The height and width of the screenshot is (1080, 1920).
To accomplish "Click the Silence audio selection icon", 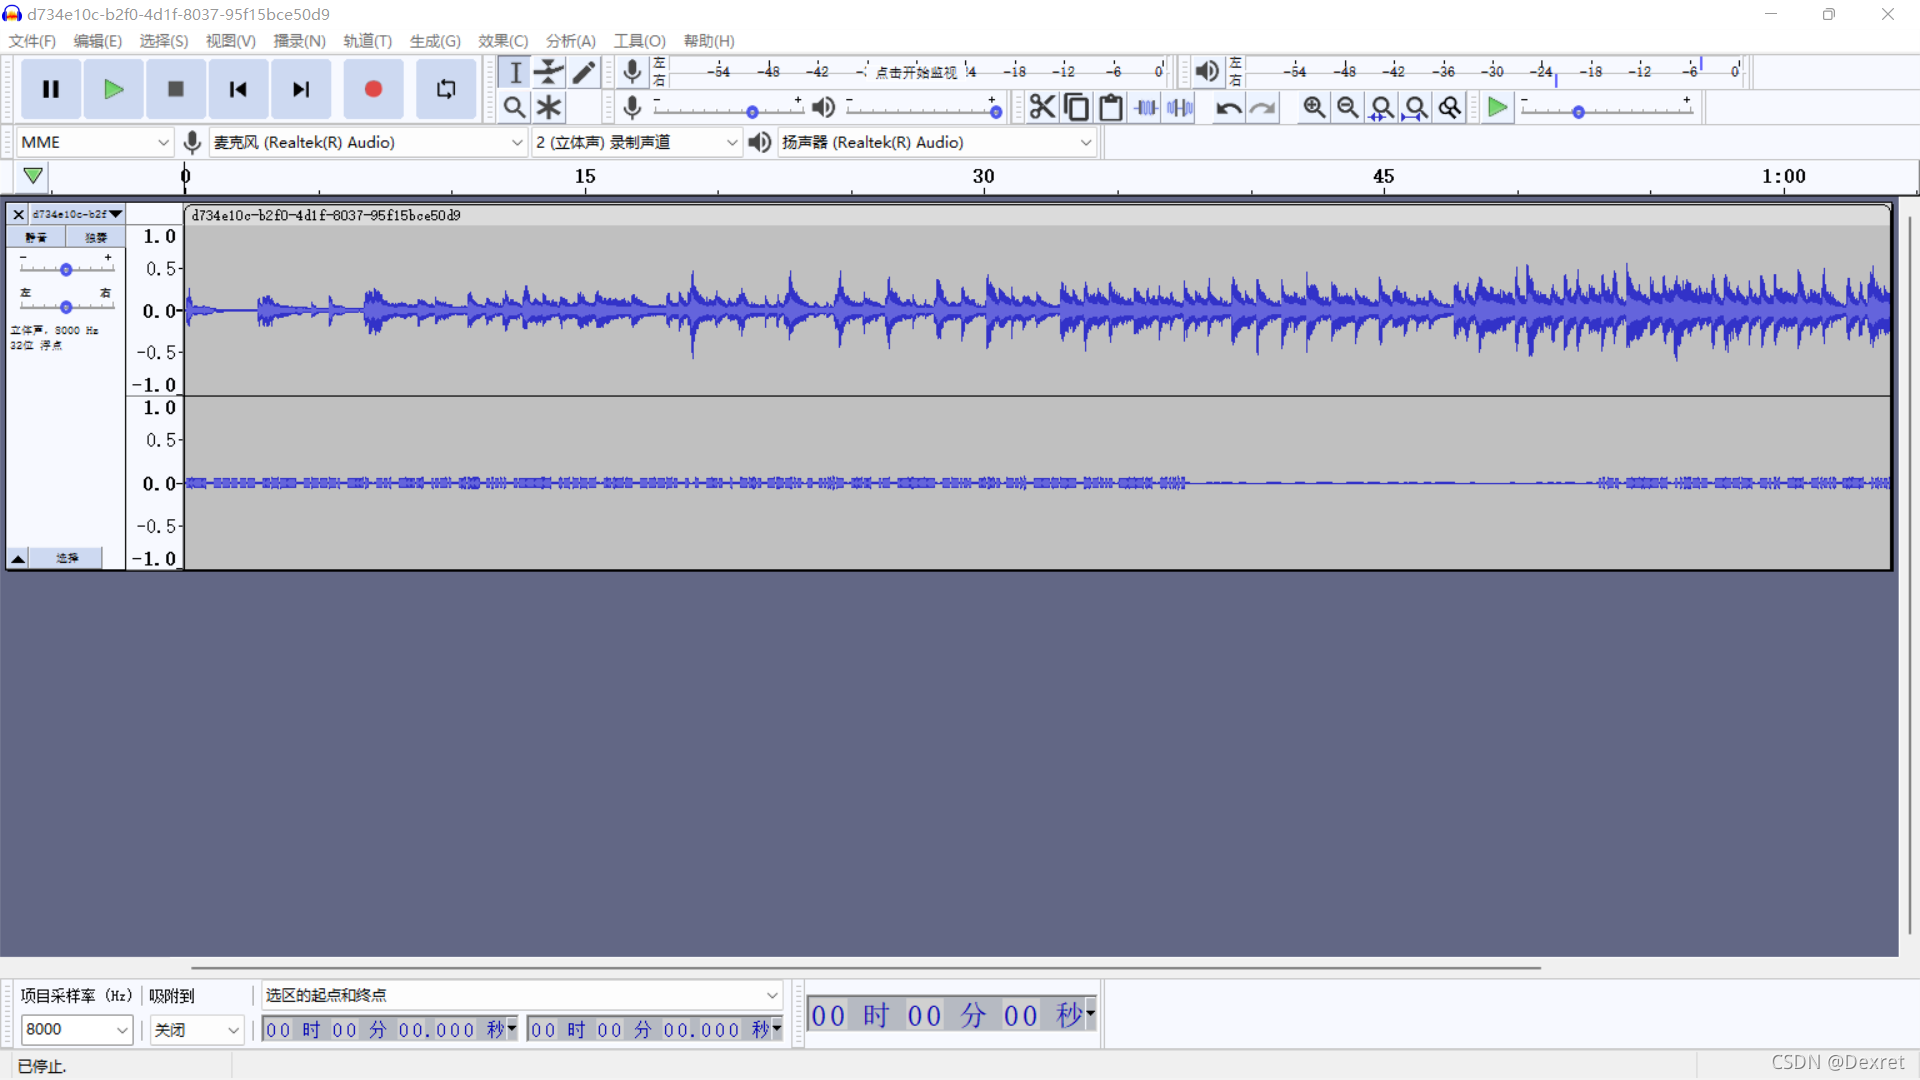I will [x=1180, y=107].
